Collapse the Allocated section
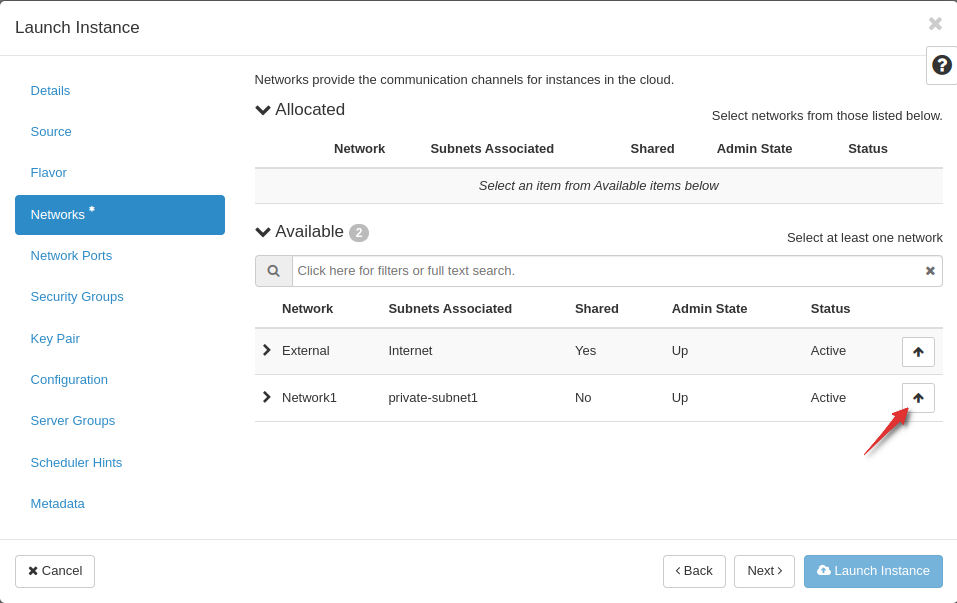The width and height of the screenshot is (957, 603). (x=263, y=110)
